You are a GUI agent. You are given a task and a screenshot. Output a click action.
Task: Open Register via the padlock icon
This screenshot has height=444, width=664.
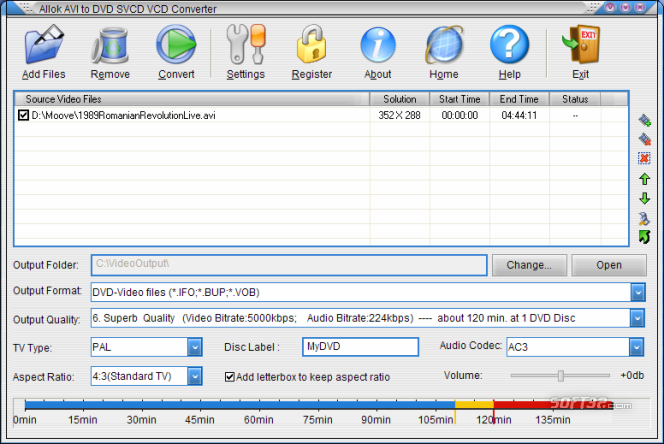coord(312,44)
